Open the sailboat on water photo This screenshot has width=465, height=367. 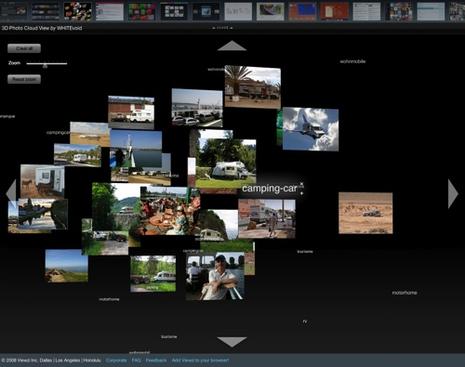[136, 149]
